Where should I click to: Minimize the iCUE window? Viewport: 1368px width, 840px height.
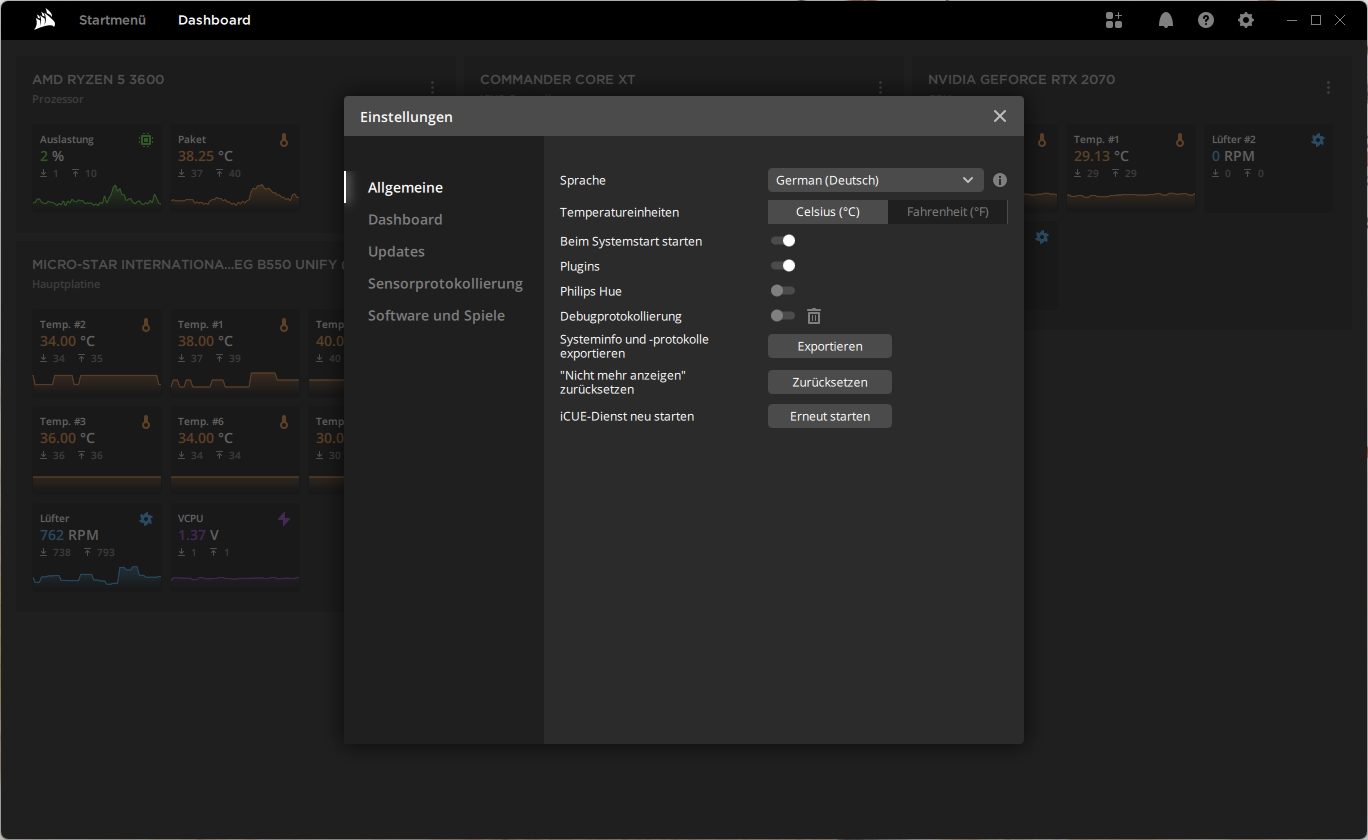[x=1293, y=20]
